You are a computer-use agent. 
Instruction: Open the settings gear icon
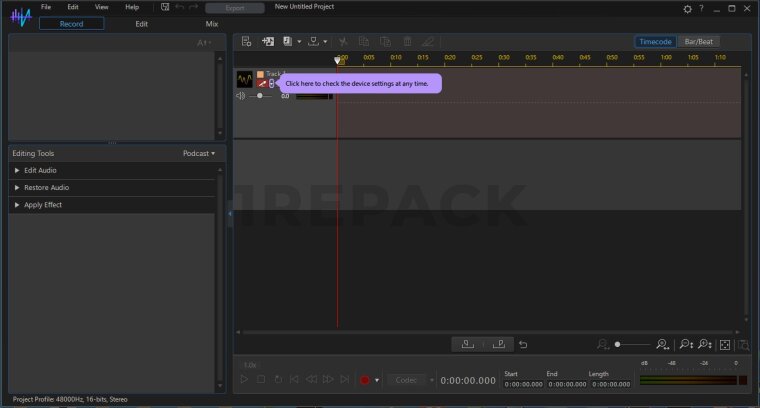(x=687, y=8)
